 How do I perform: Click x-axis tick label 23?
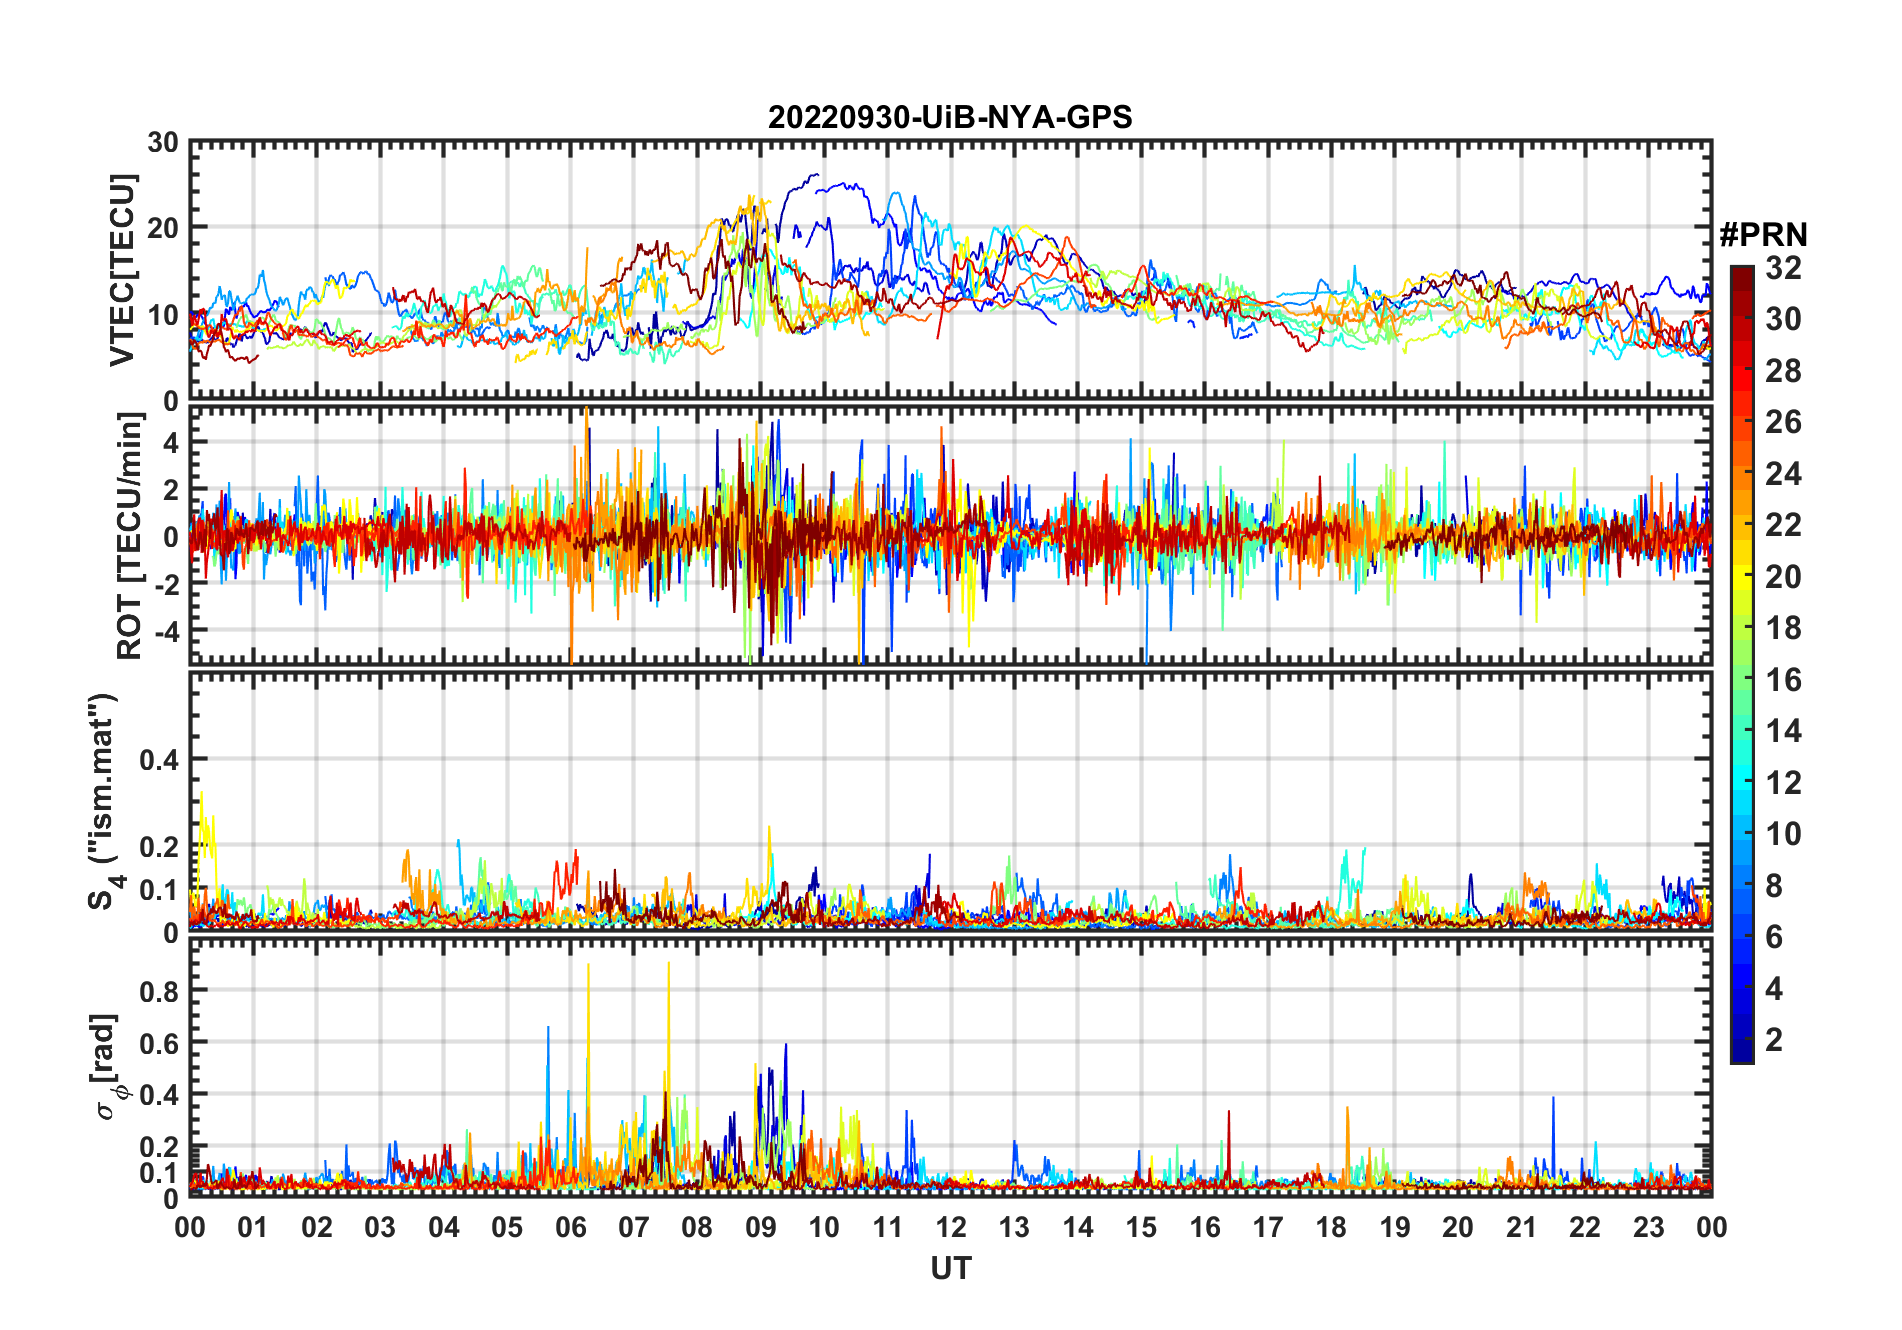tap(1648, 1227)
